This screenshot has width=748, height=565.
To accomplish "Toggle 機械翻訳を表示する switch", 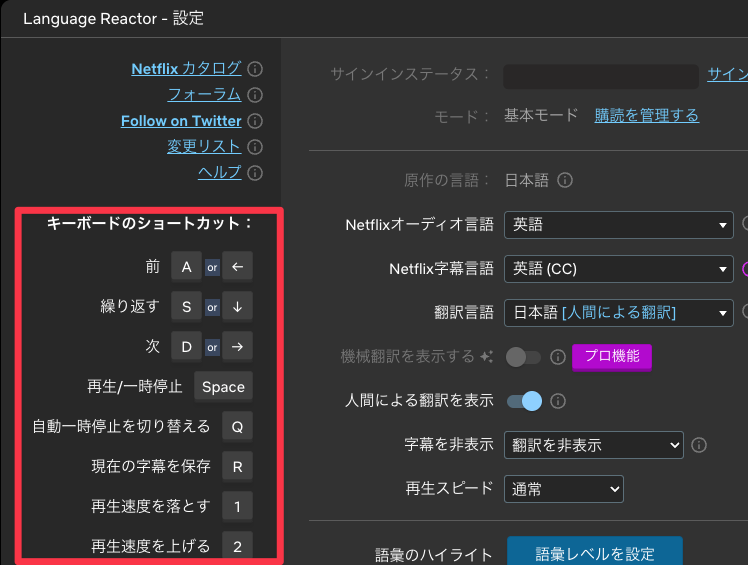I will point(523,357).
